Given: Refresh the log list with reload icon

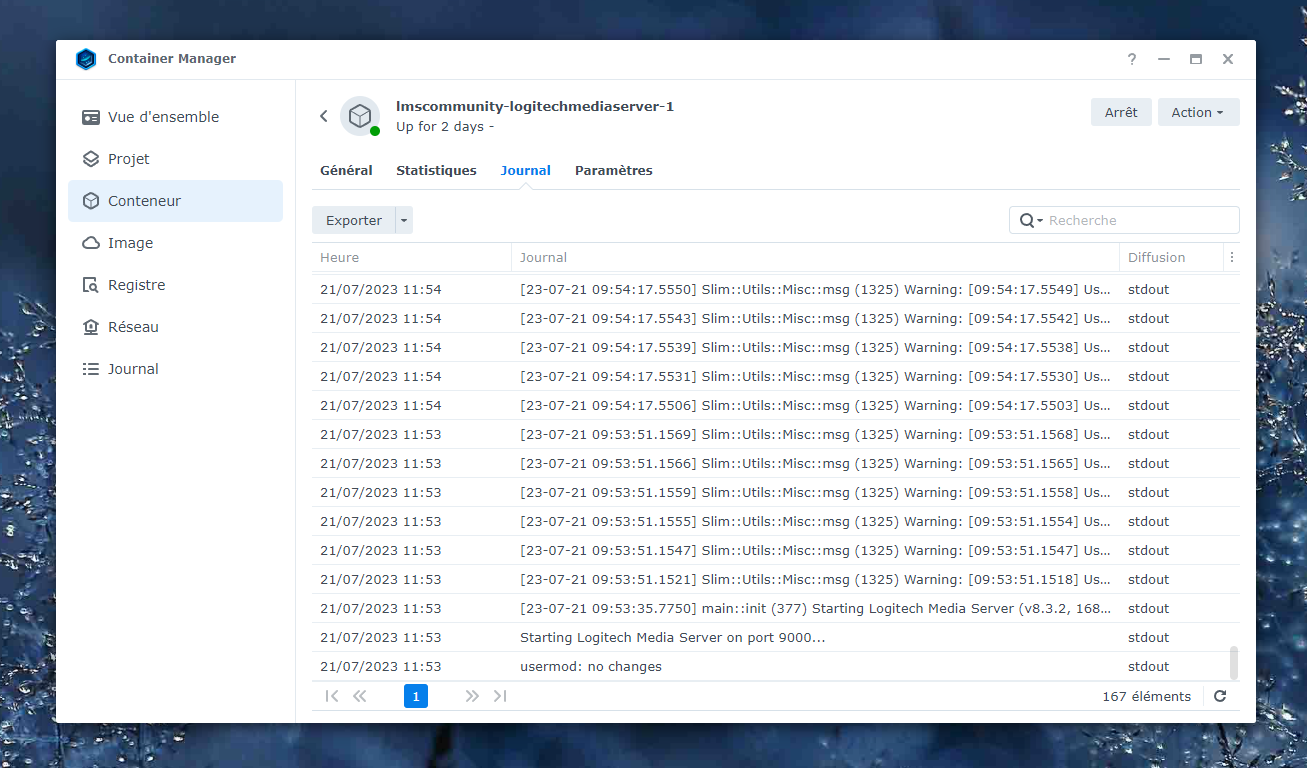Looking at the screenshot, I should click(1220, 696).
